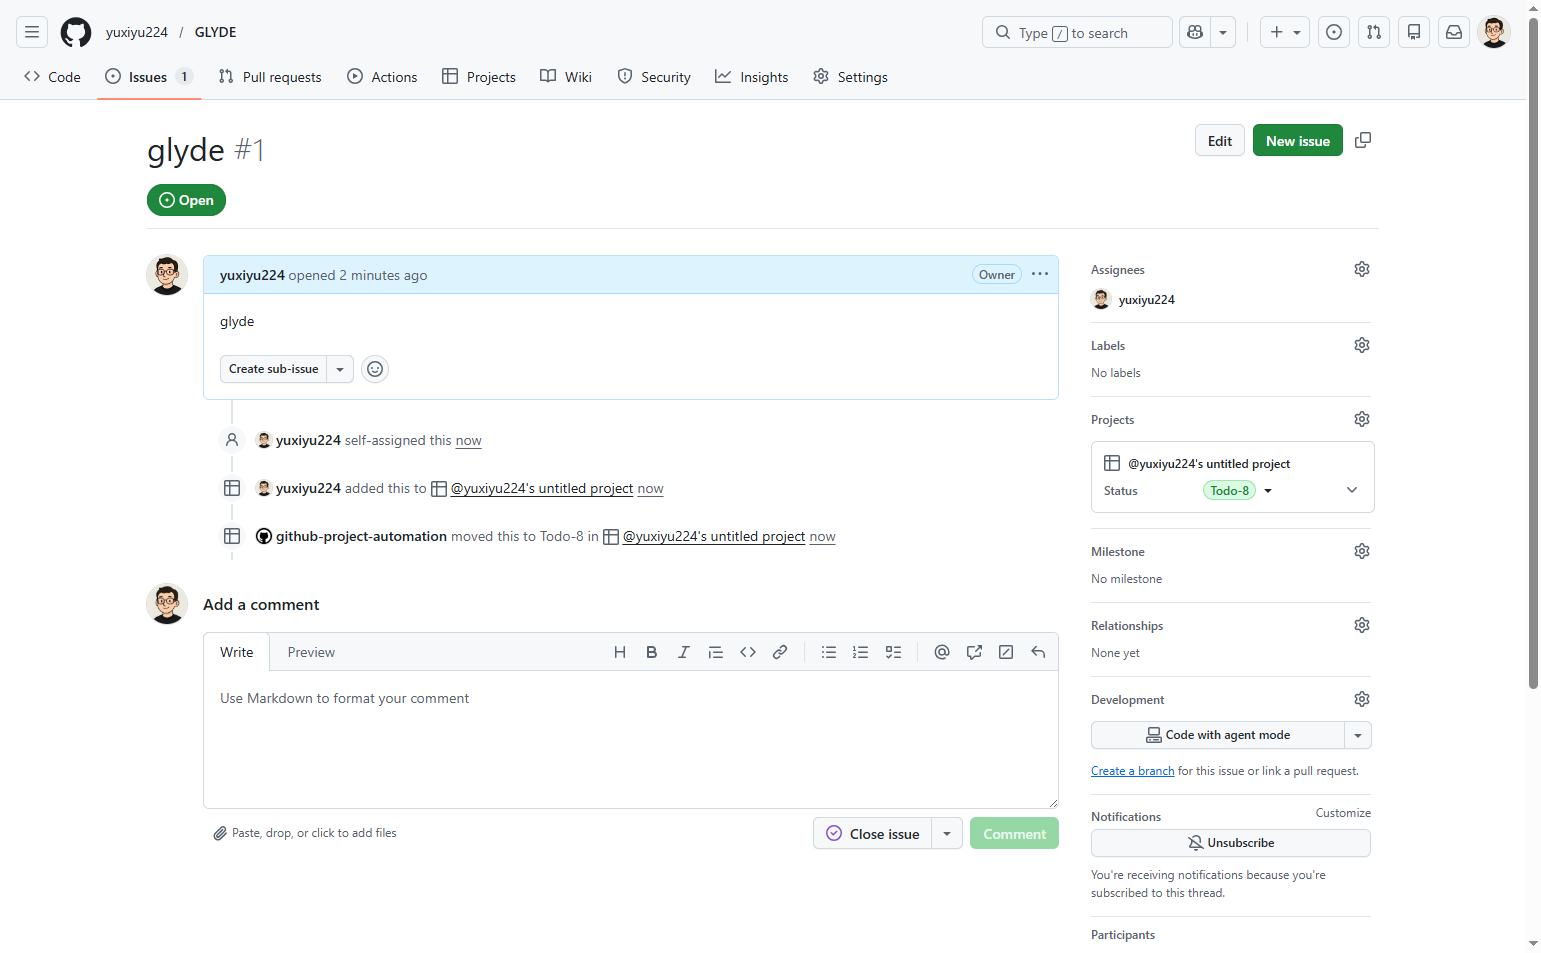Insert a hyperlink in the comment
Image resolution: width=1541 pixels, height=953 pixels.
pyautogui.click(x=780, y=652)
